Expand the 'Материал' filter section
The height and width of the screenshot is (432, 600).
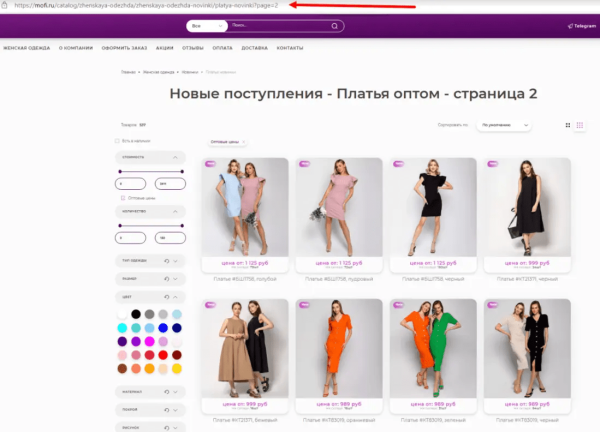click(175, 392)
